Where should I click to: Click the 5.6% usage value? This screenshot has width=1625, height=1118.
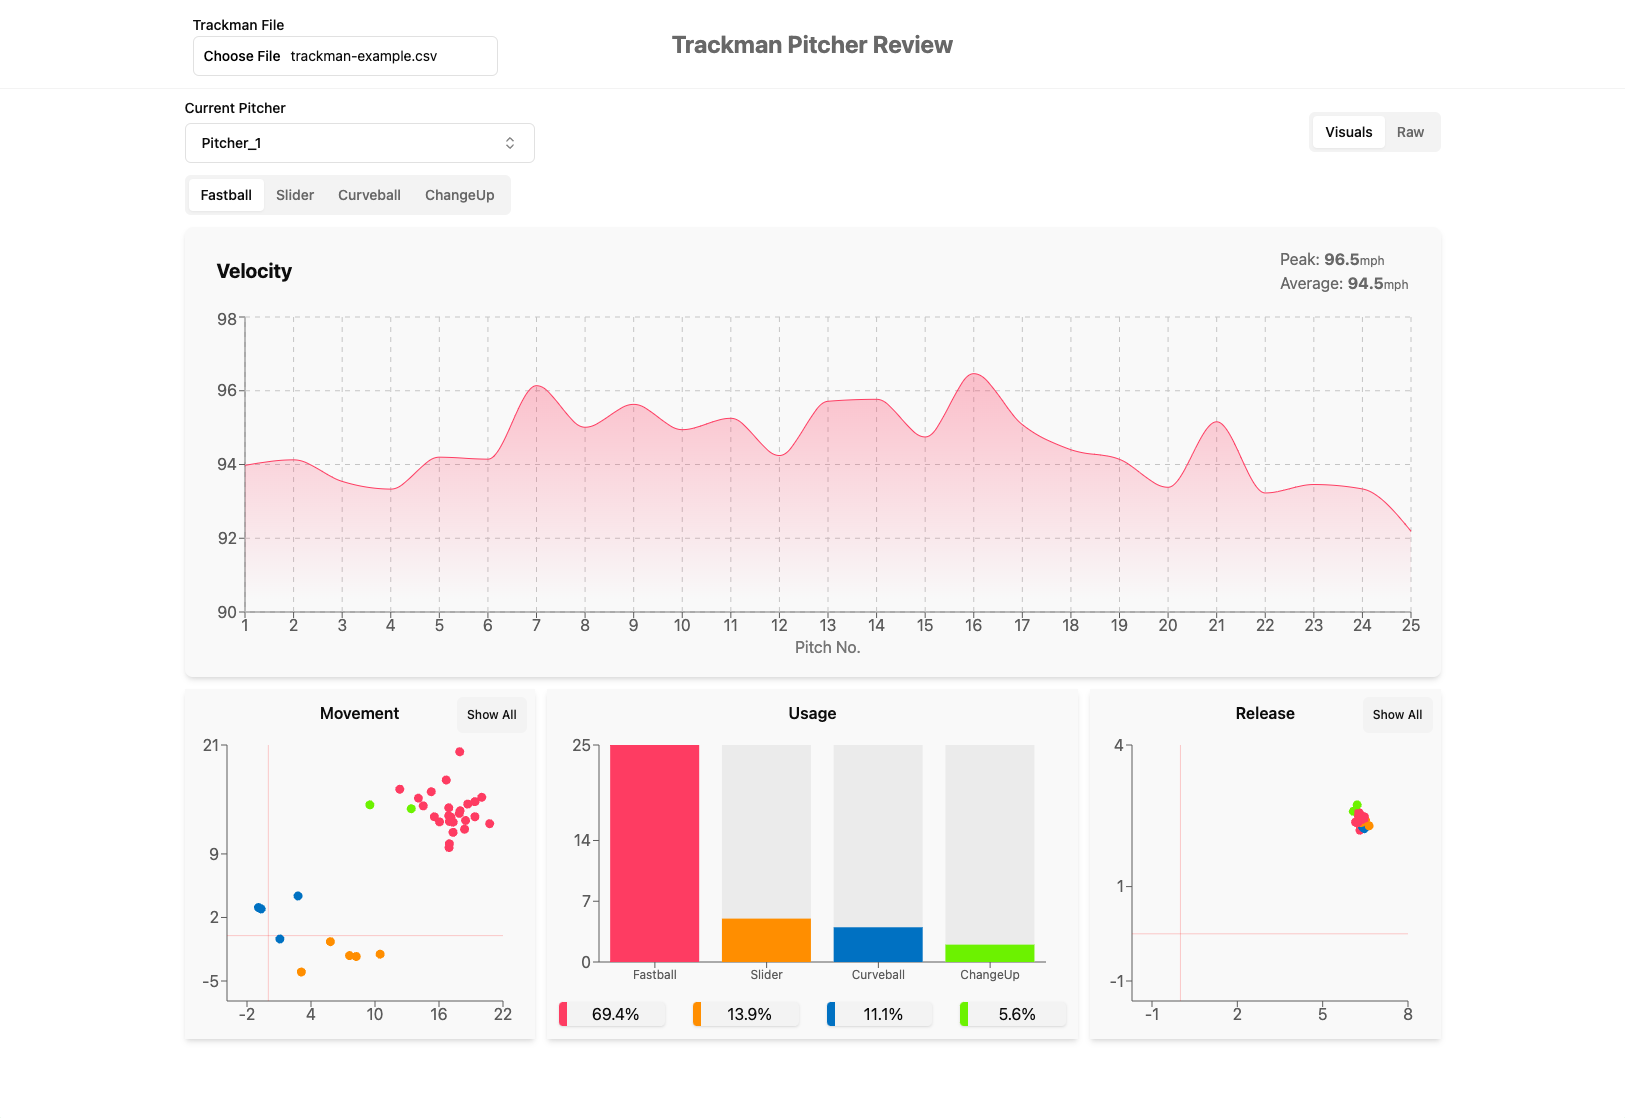click(1017, 1014)
